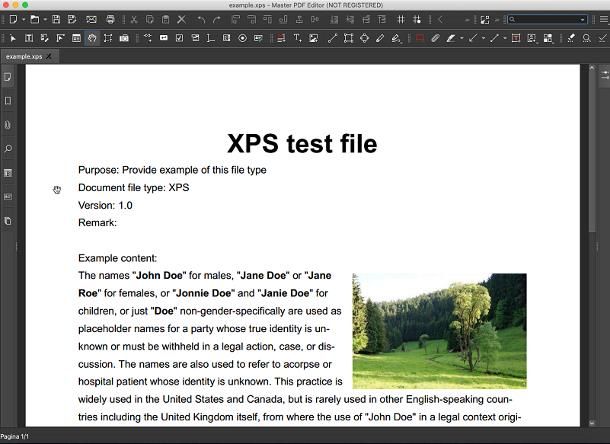Image resolution: width=610 pixels, height=444 pixels.
Task: Click the scrollbar up arrow
Action: pos(592,68)
